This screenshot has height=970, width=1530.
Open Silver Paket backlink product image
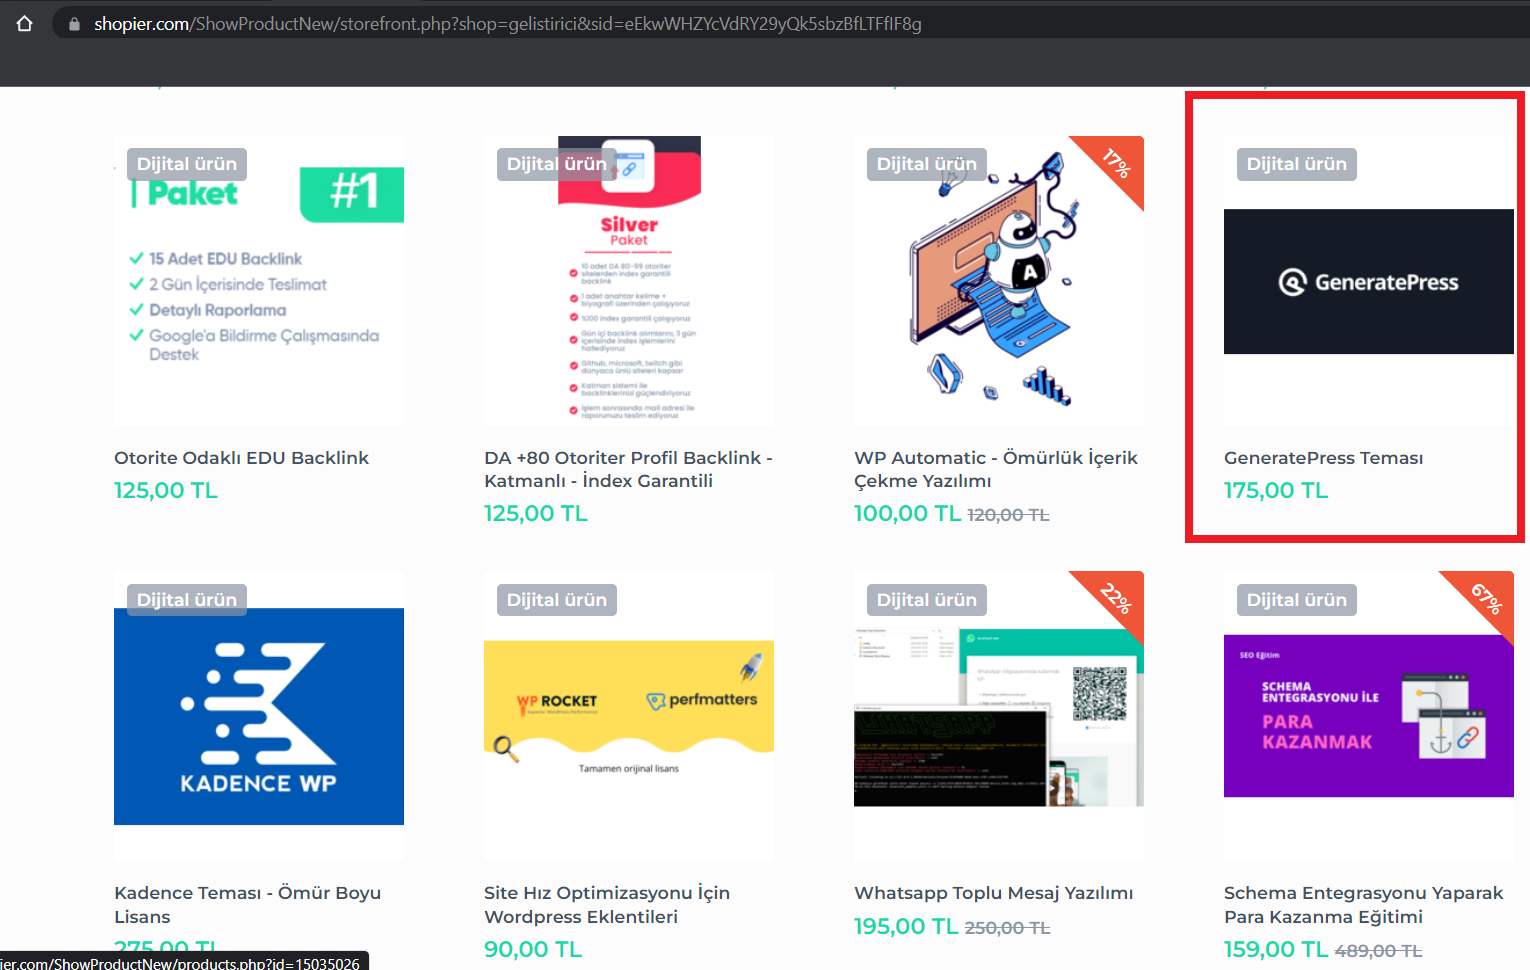pos(629,281)
